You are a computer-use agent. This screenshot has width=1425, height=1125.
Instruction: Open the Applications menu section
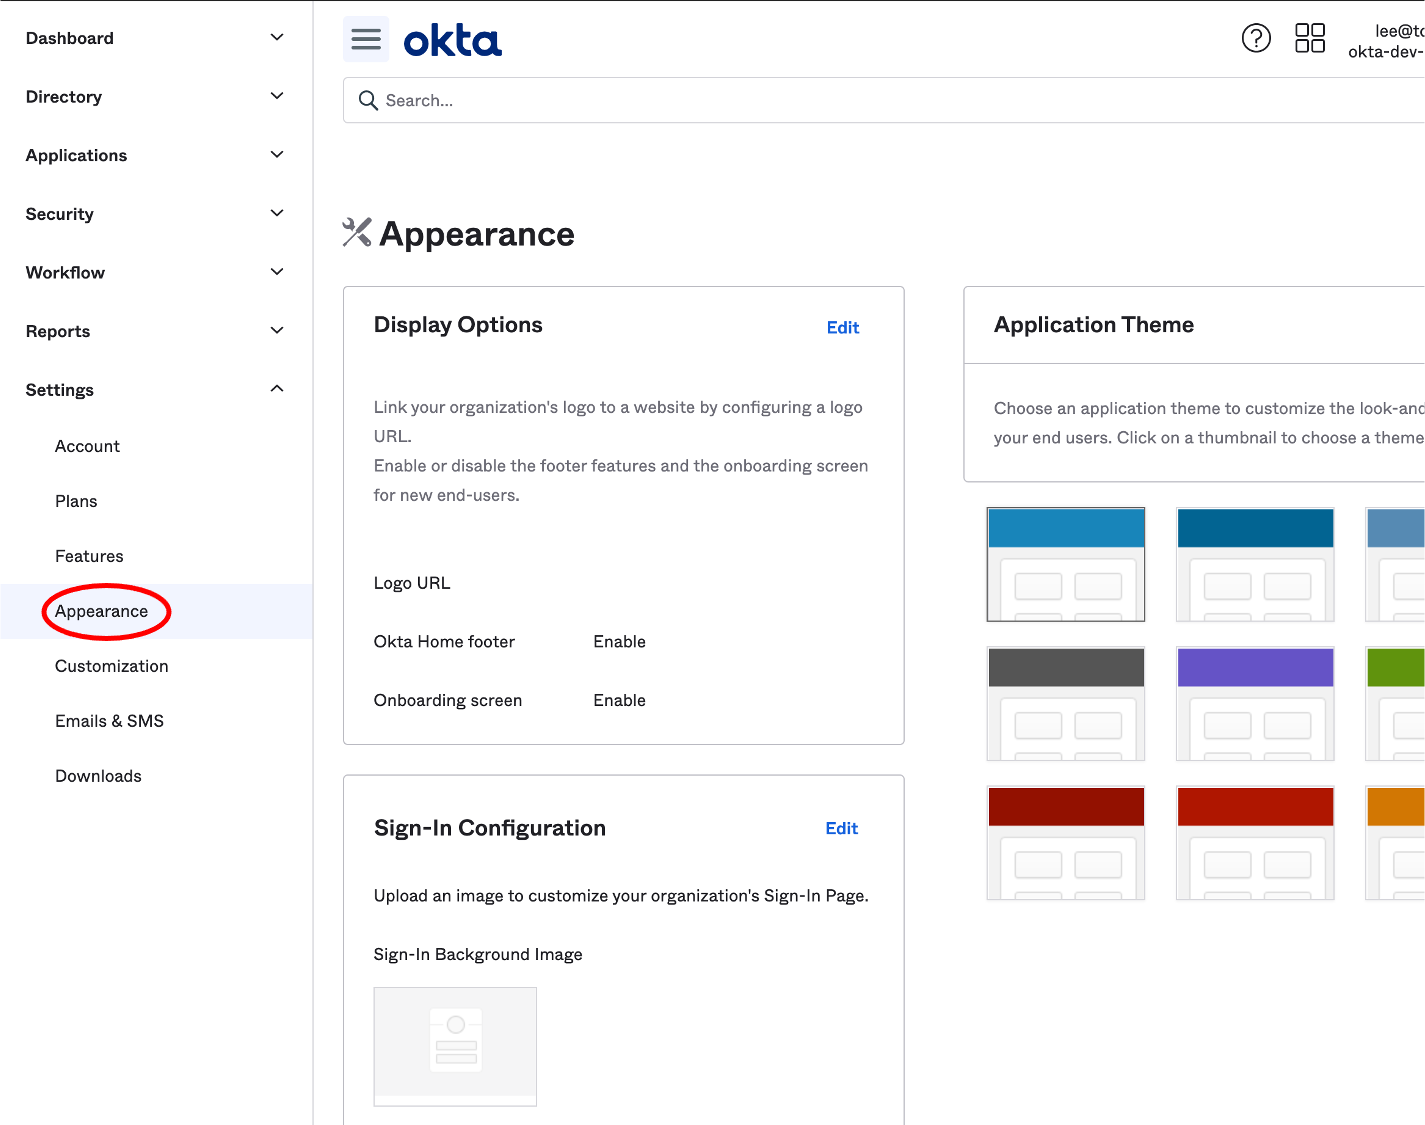(x=156, y=155)
